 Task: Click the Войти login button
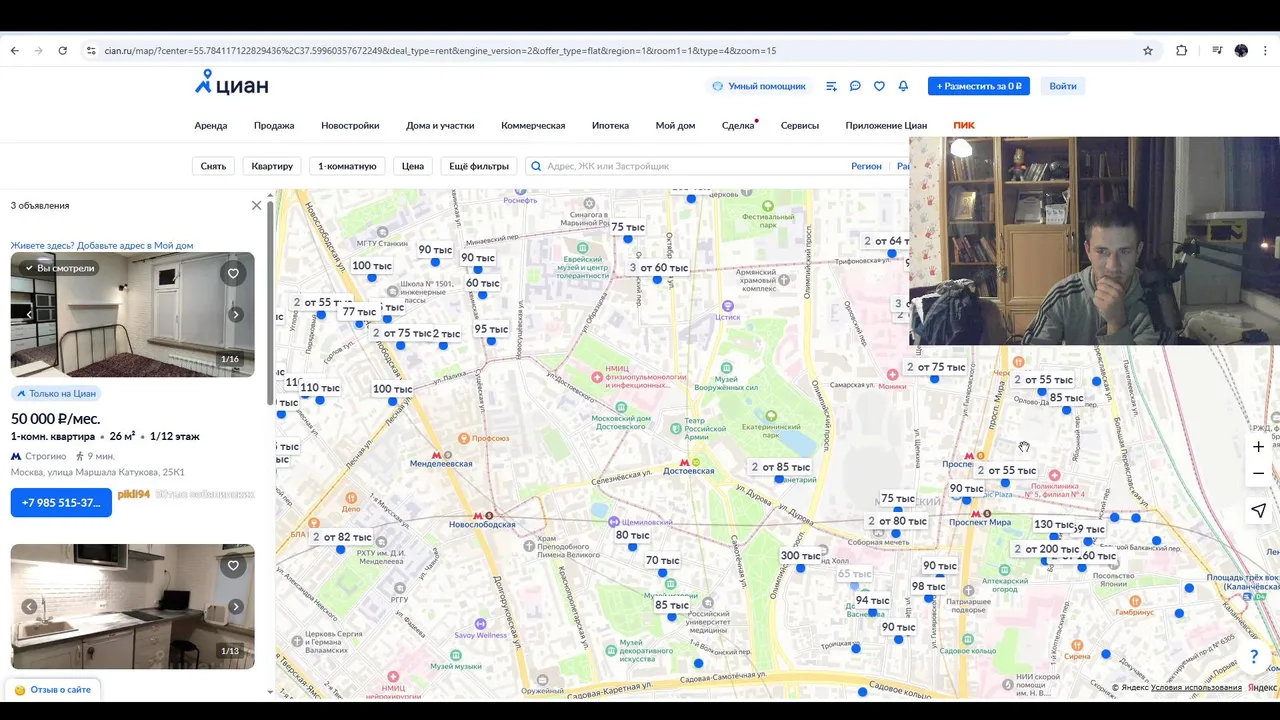coord(1063,86)
